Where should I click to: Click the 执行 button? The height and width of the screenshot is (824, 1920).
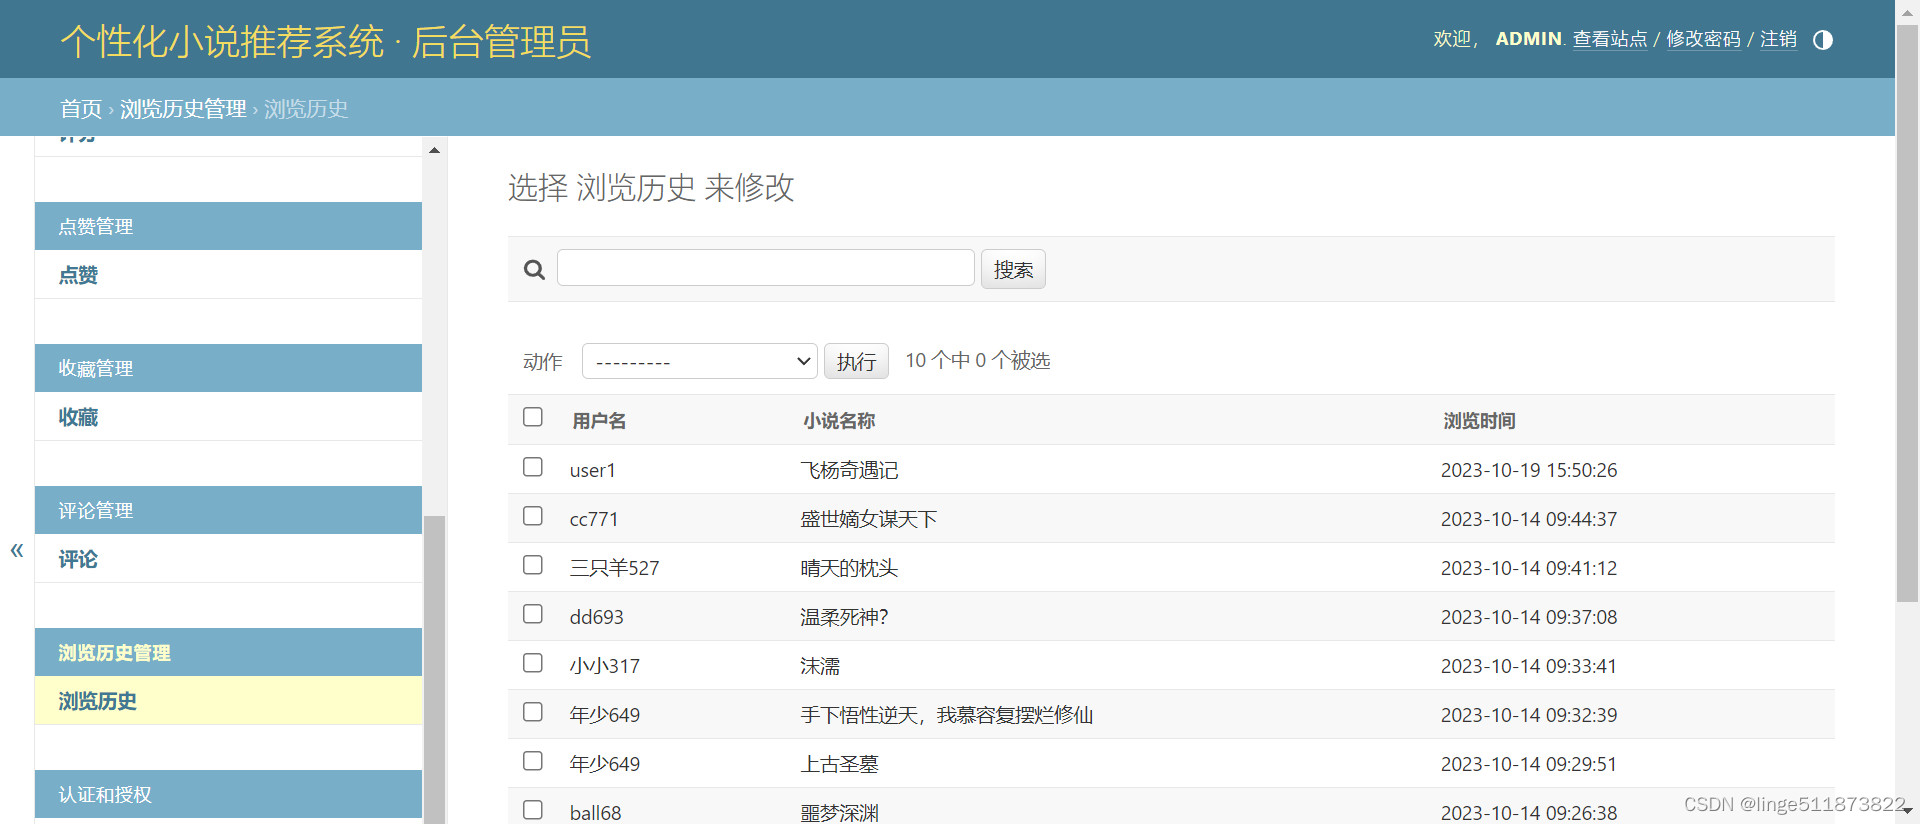coord(856,361)
